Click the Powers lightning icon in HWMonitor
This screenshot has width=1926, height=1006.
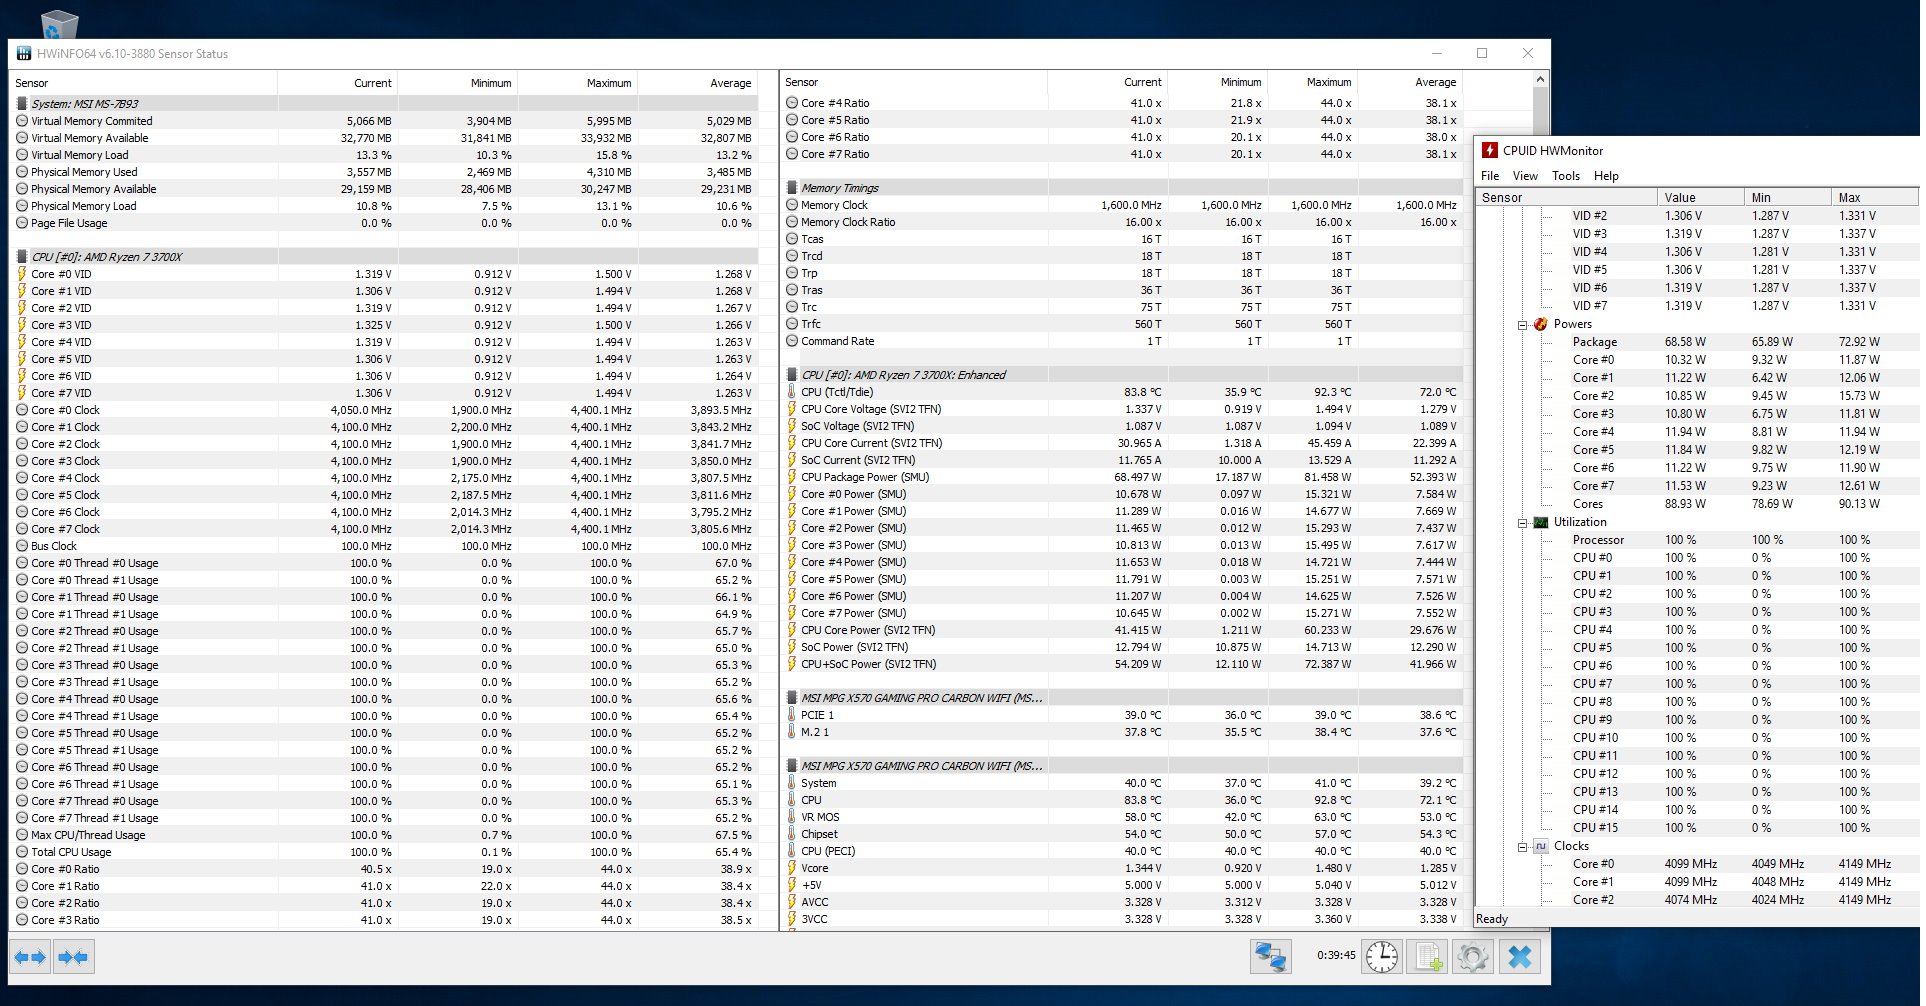[x=1541, y=324]
